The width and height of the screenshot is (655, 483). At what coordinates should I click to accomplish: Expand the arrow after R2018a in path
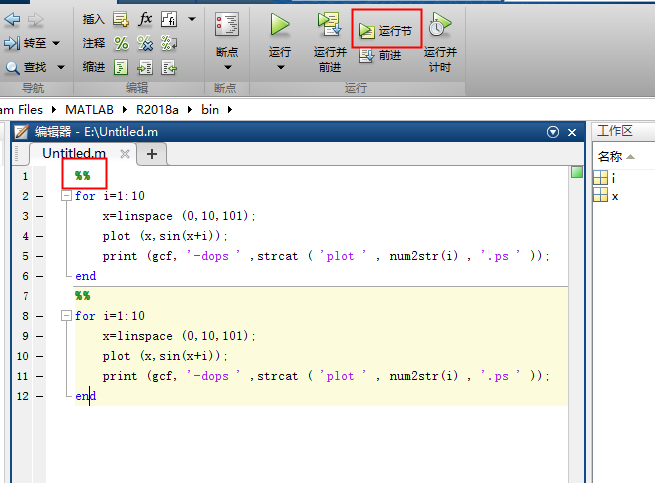pos(190,110)
